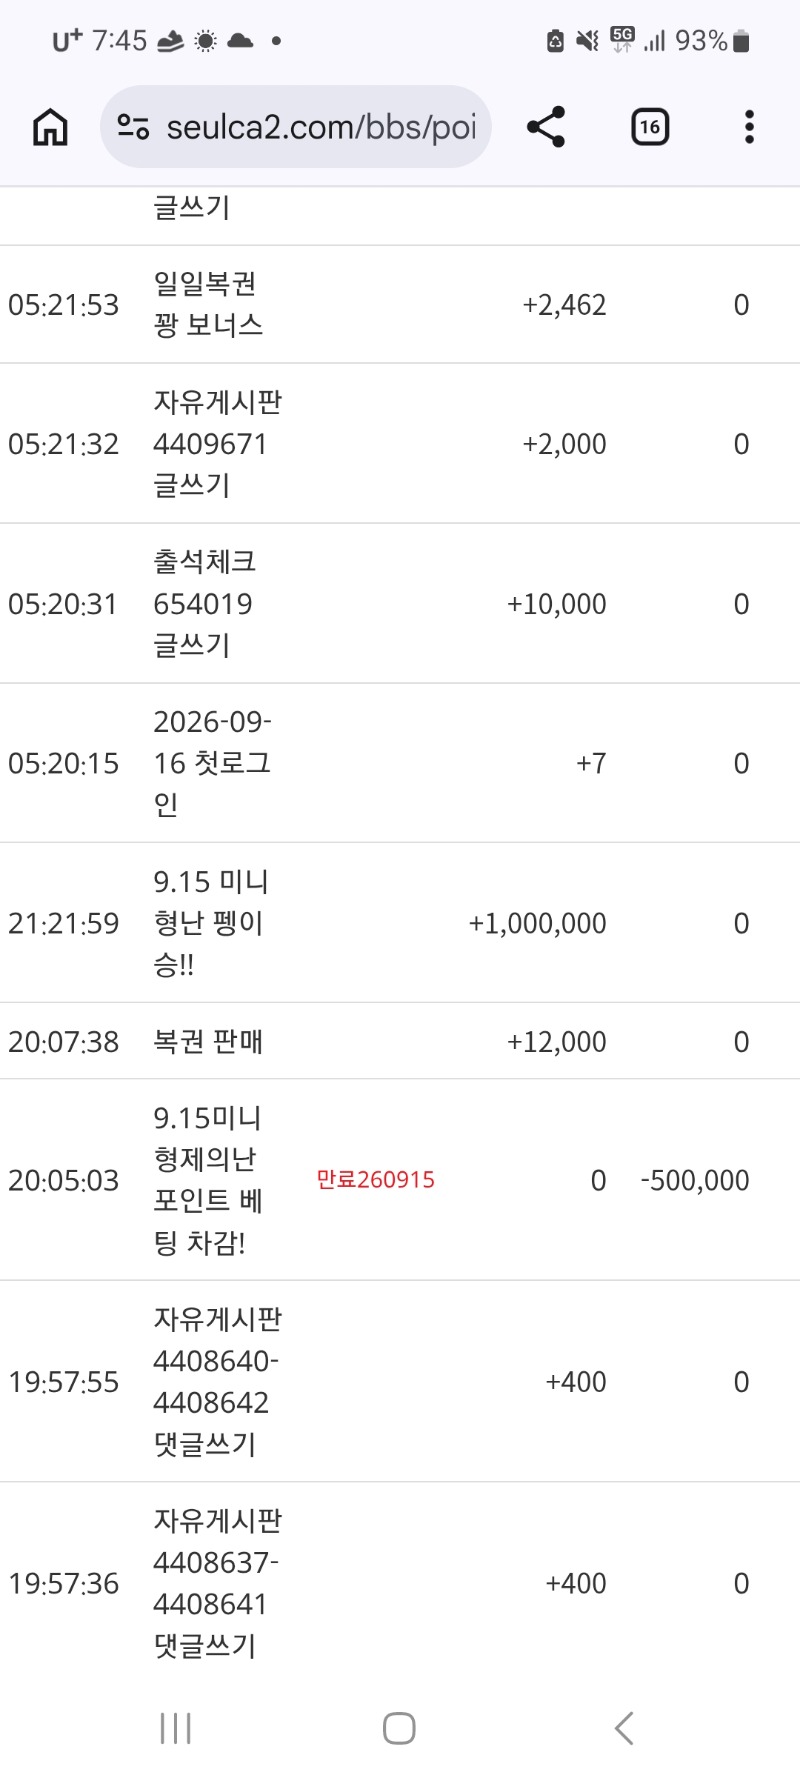Image resolution: width=800 pixels, height=1778 pixels.
Task: Tap the browser home icon
Action: pos(50,127)
